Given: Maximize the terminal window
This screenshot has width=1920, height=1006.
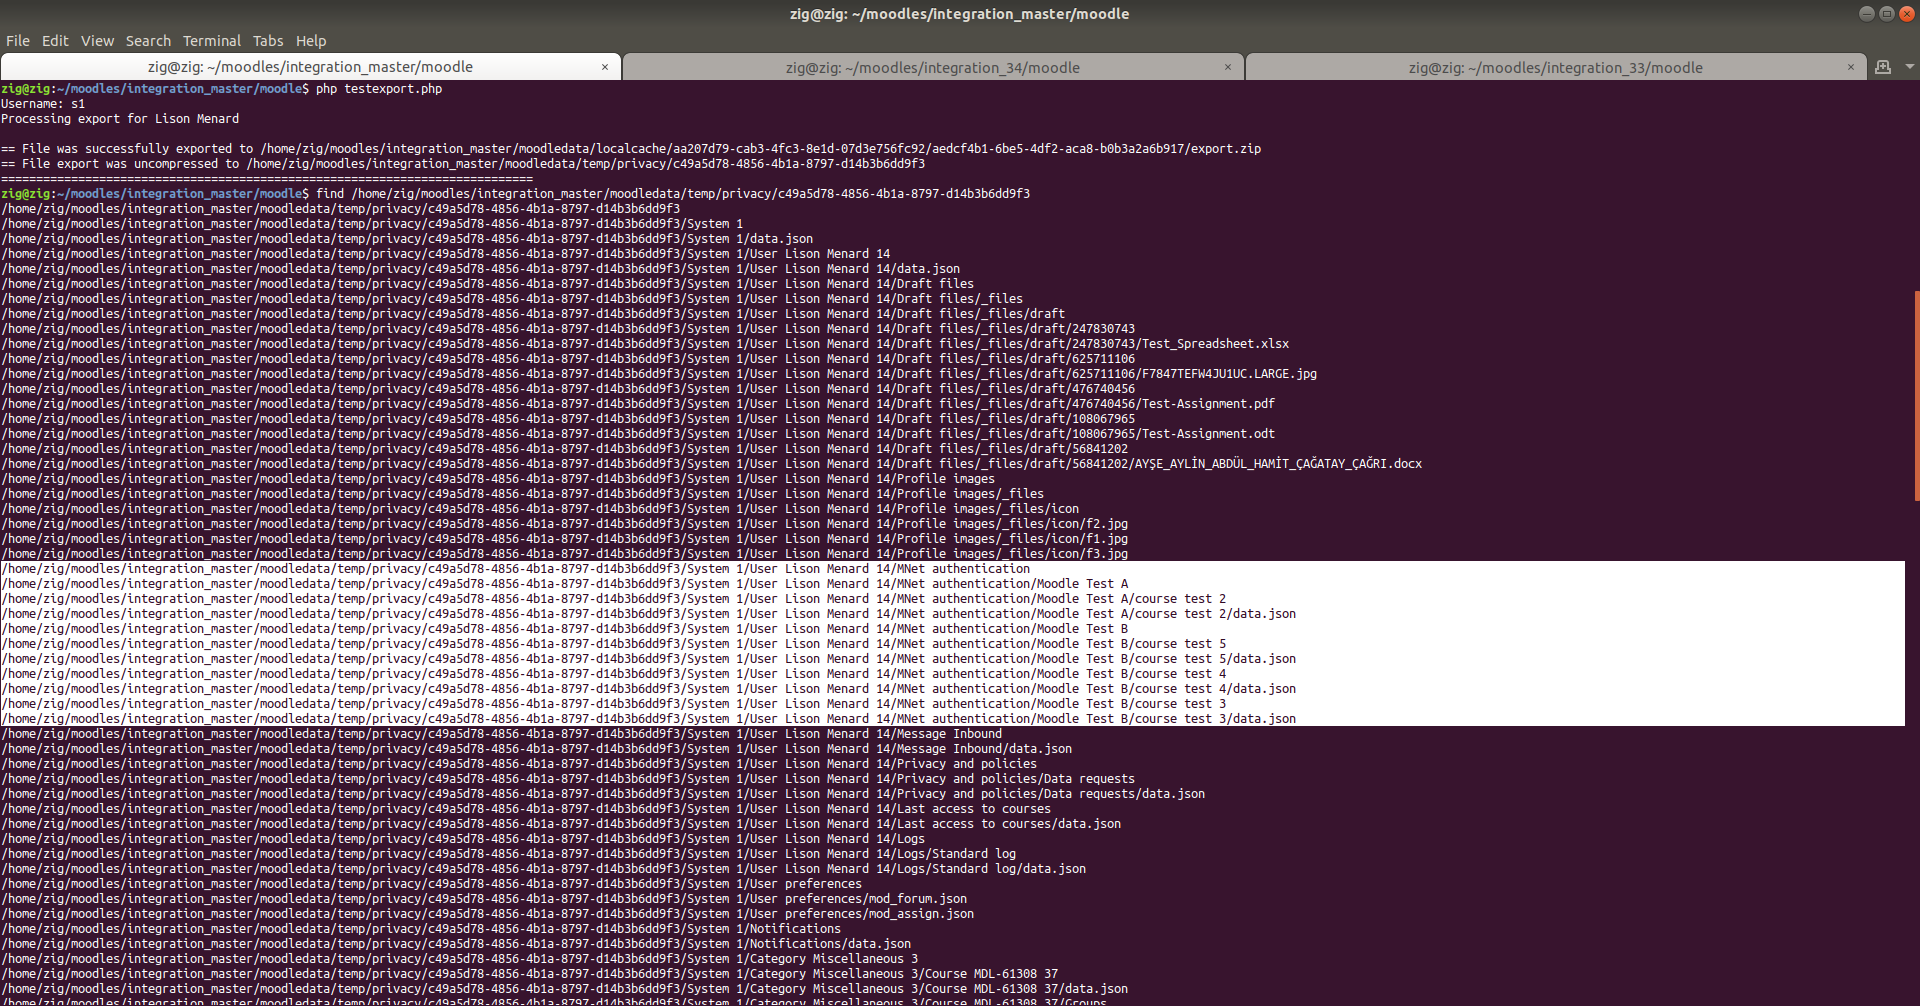Looking at the screenshot, I should click(1887, 13).
